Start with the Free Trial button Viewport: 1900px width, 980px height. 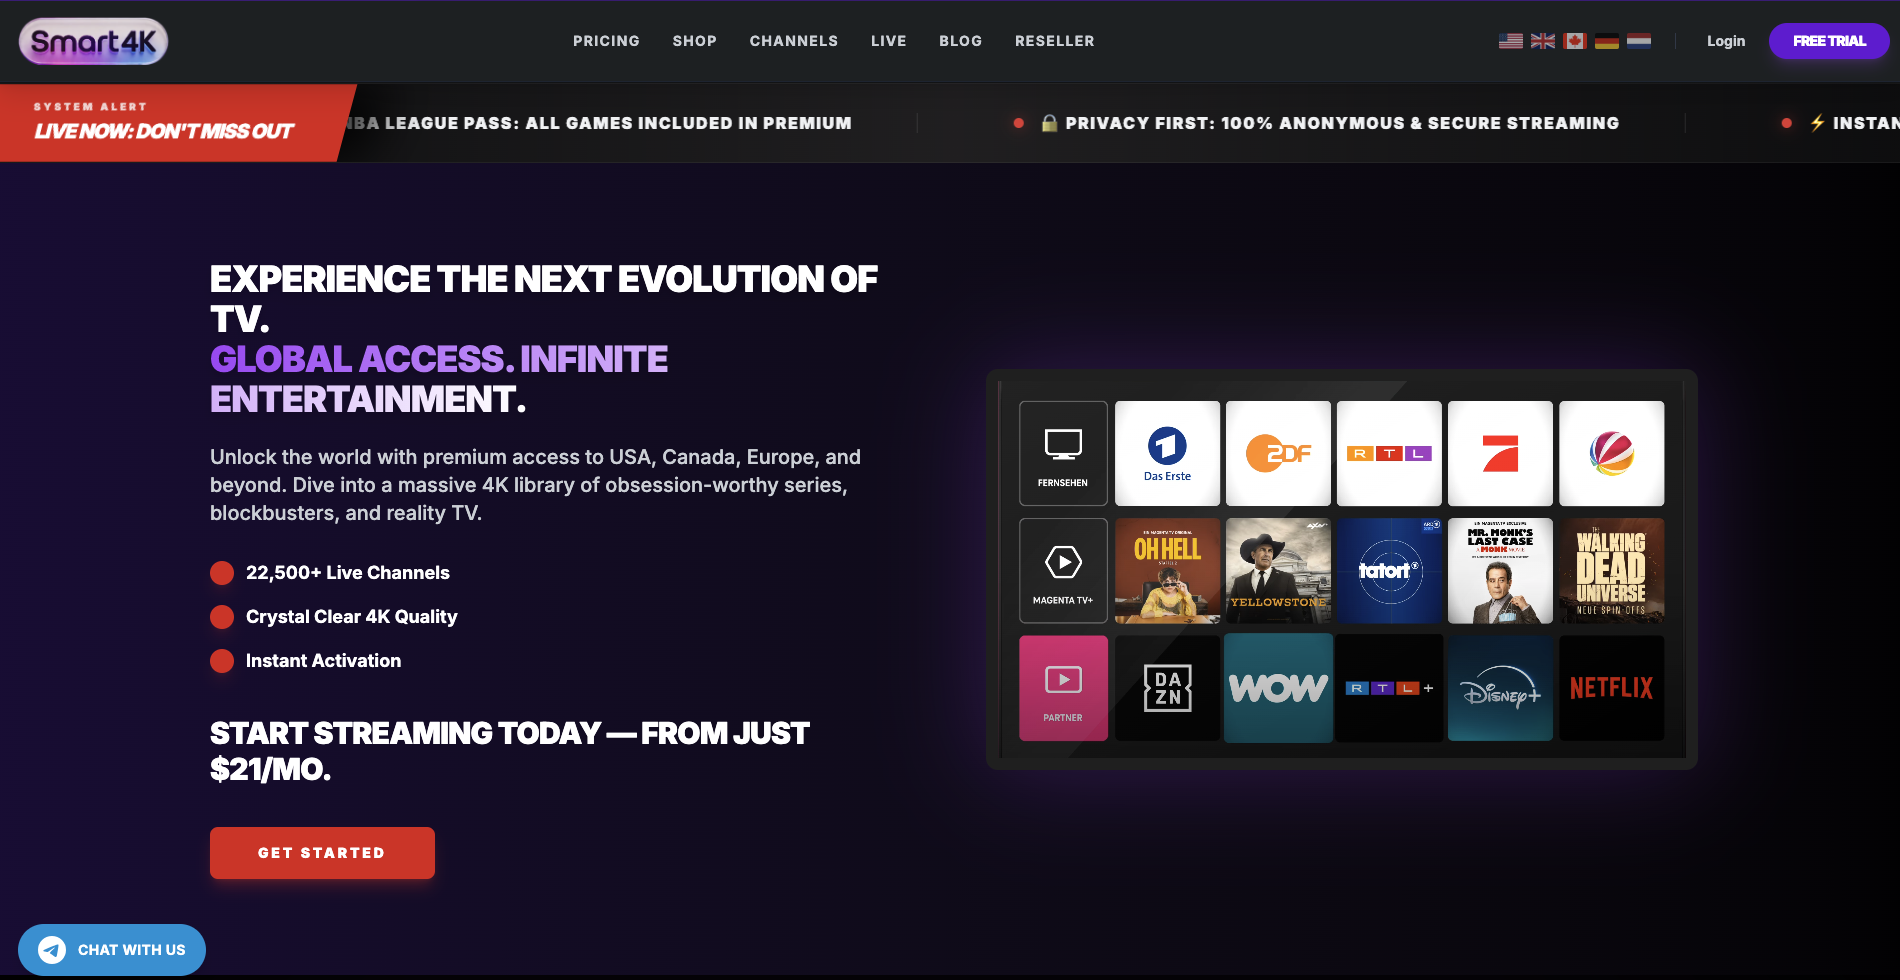(x=1829, y=41)
